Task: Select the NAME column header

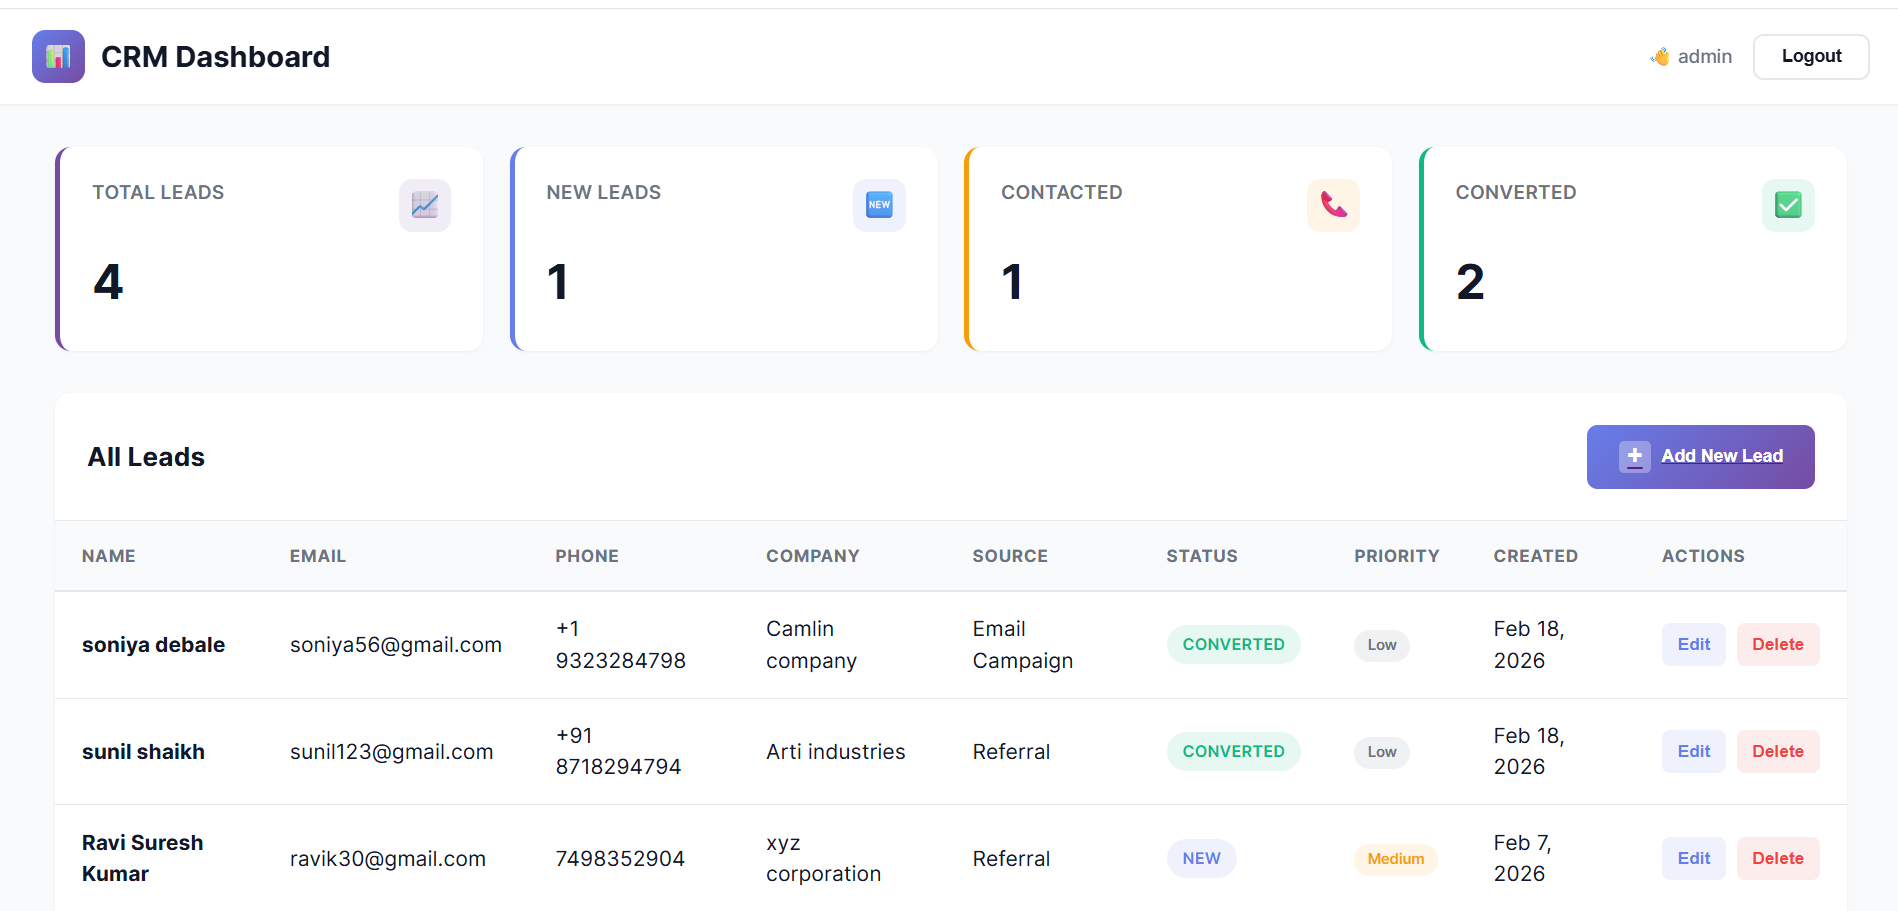Action: (108, 556)
